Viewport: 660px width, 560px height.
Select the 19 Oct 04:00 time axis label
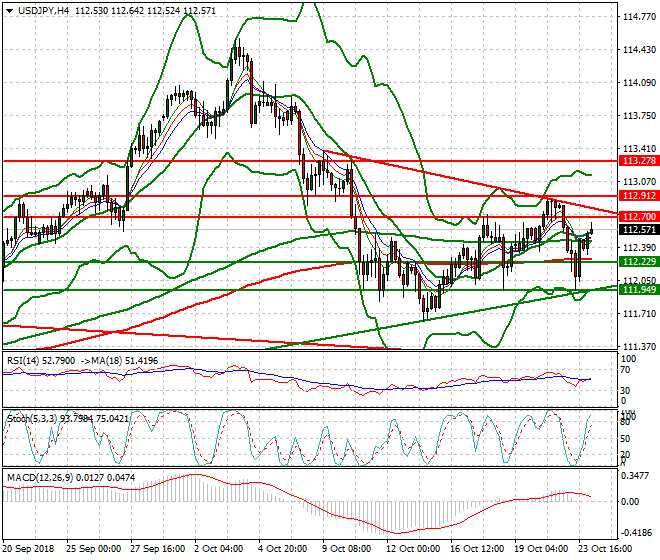[x=541, y=549]
